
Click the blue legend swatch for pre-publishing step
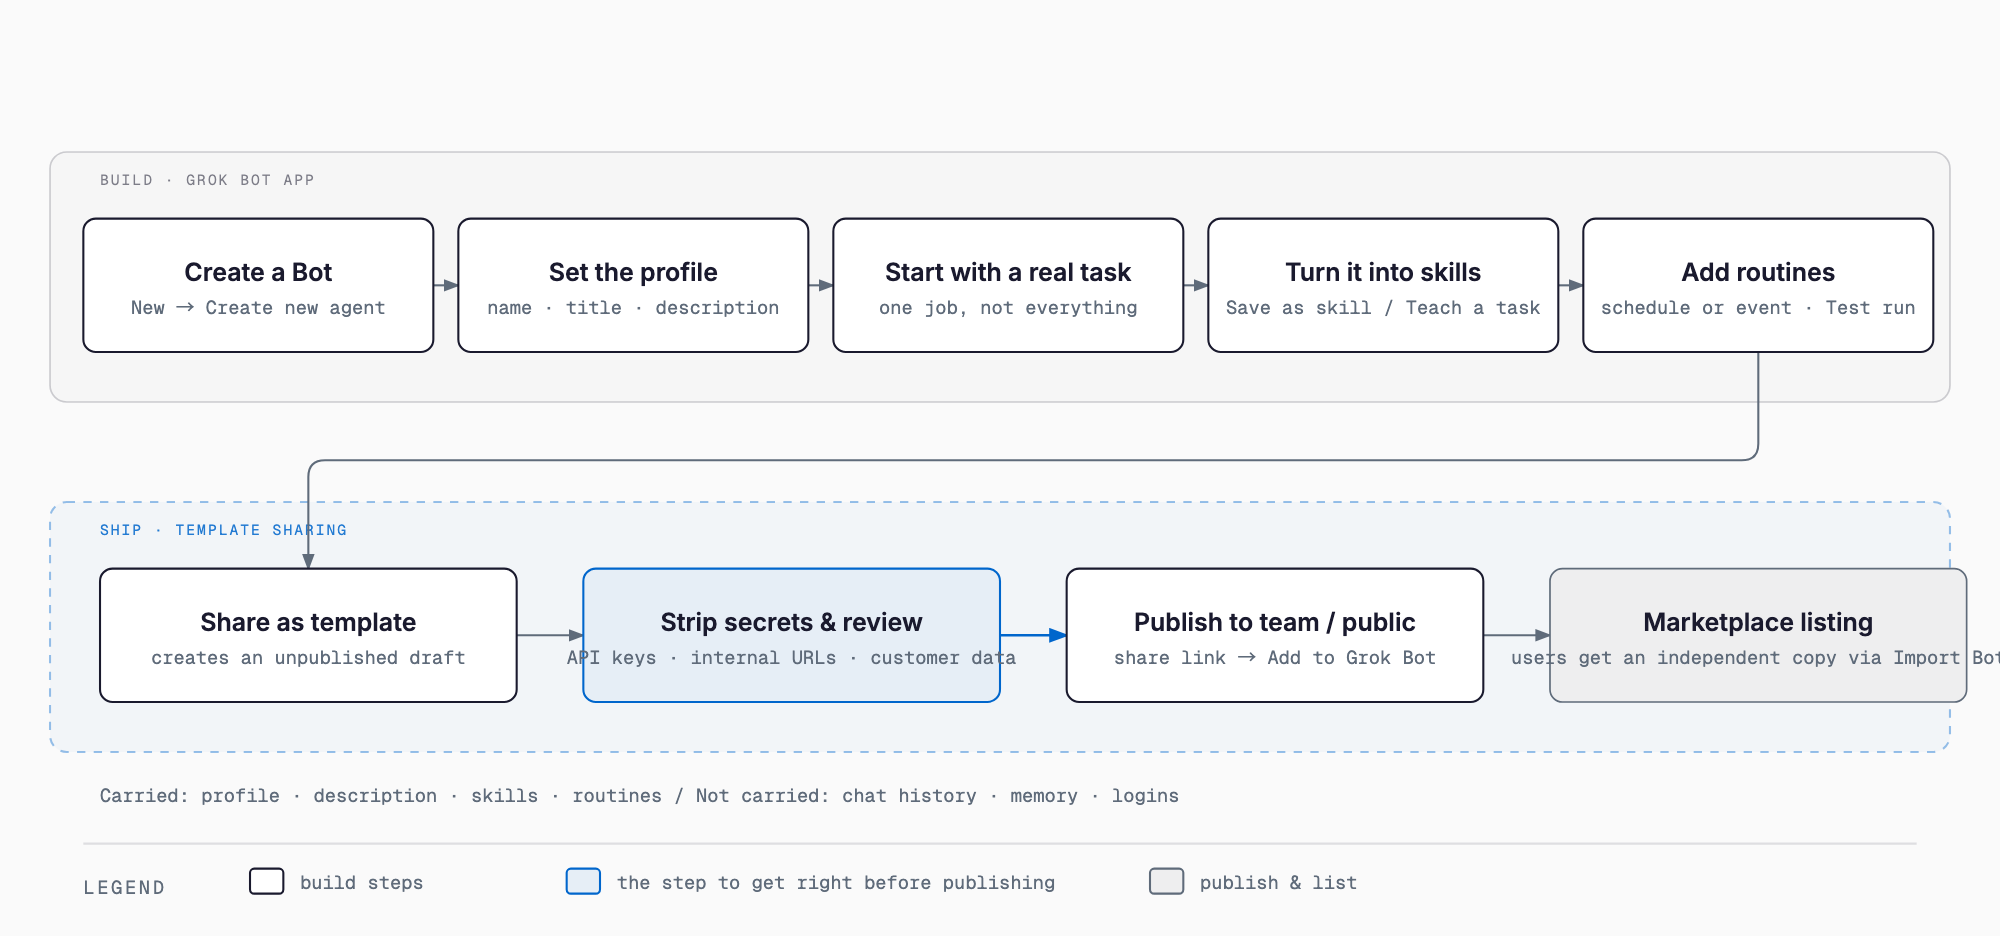pos(583,881)
